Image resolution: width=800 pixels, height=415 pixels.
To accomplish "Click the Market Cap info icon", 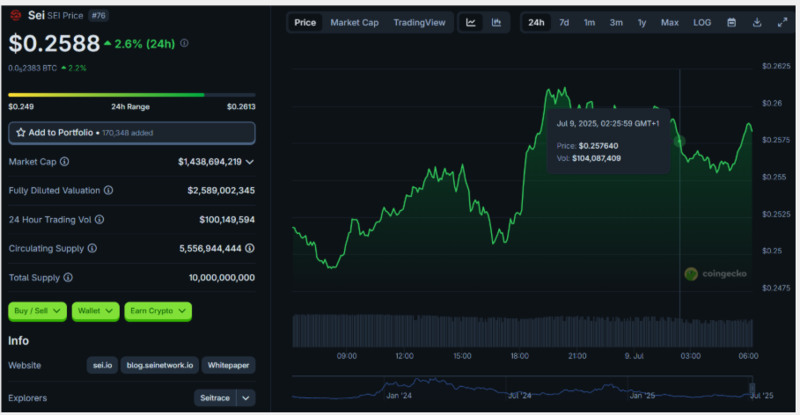I will [65, 161].
